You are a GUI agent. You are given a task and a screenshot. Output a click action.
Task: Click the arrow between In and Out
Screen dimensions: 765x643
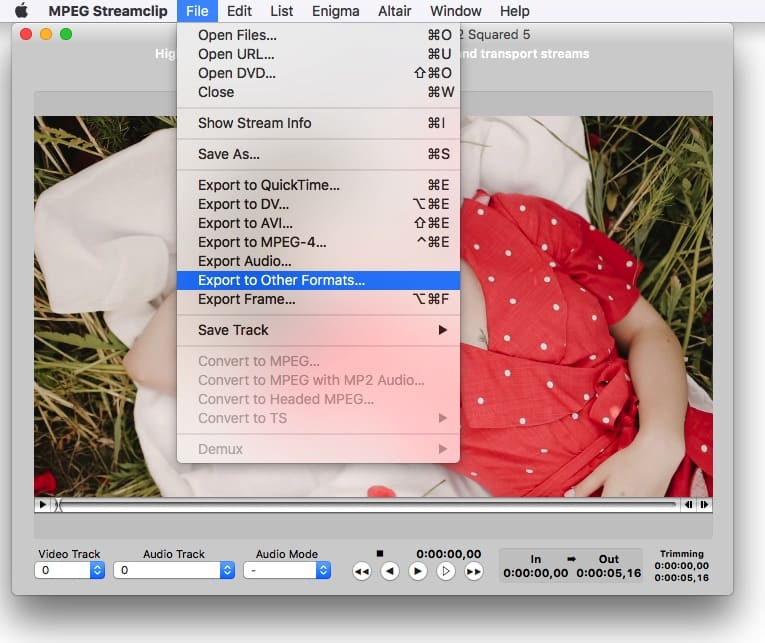tap(572, 559)
